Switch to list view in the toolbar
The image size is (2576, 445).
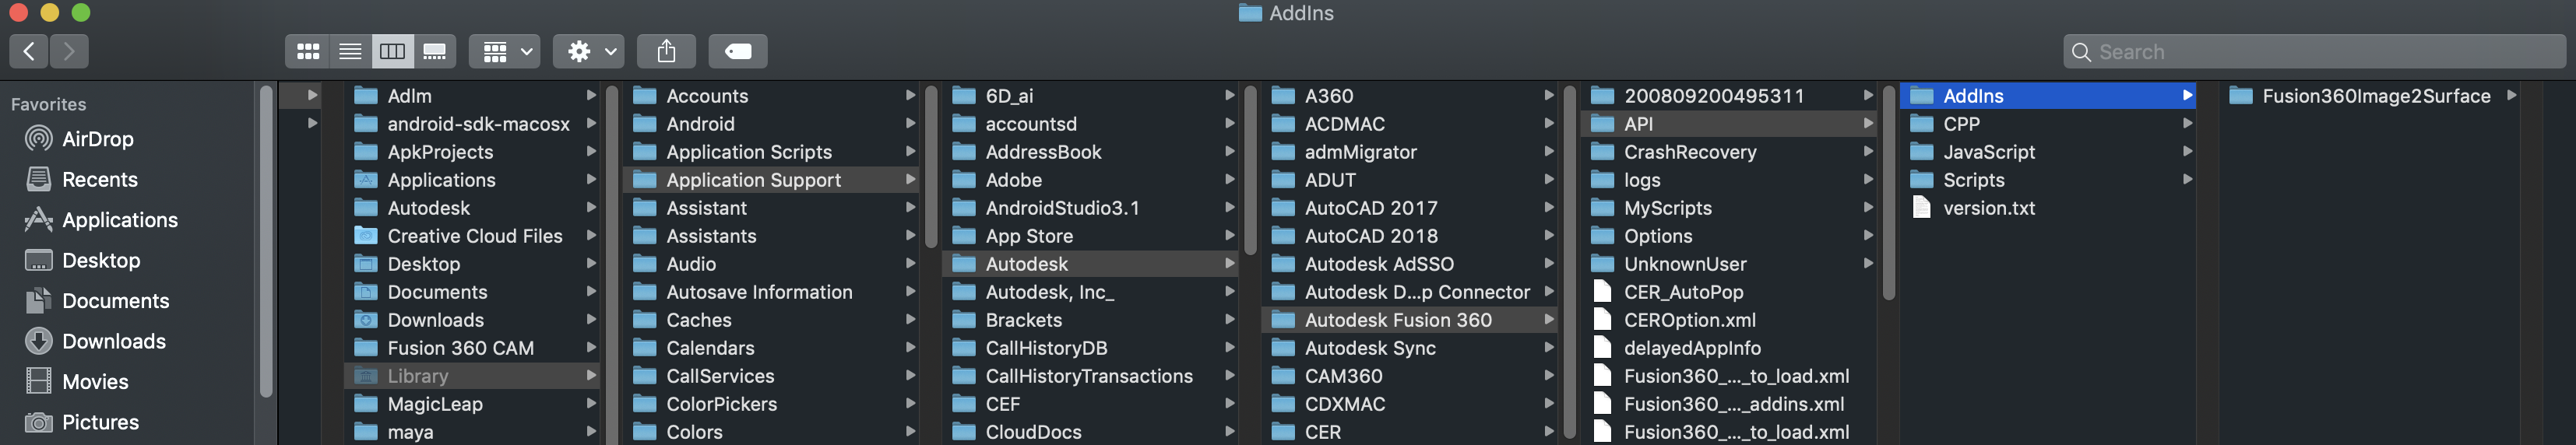click(350, 51)
